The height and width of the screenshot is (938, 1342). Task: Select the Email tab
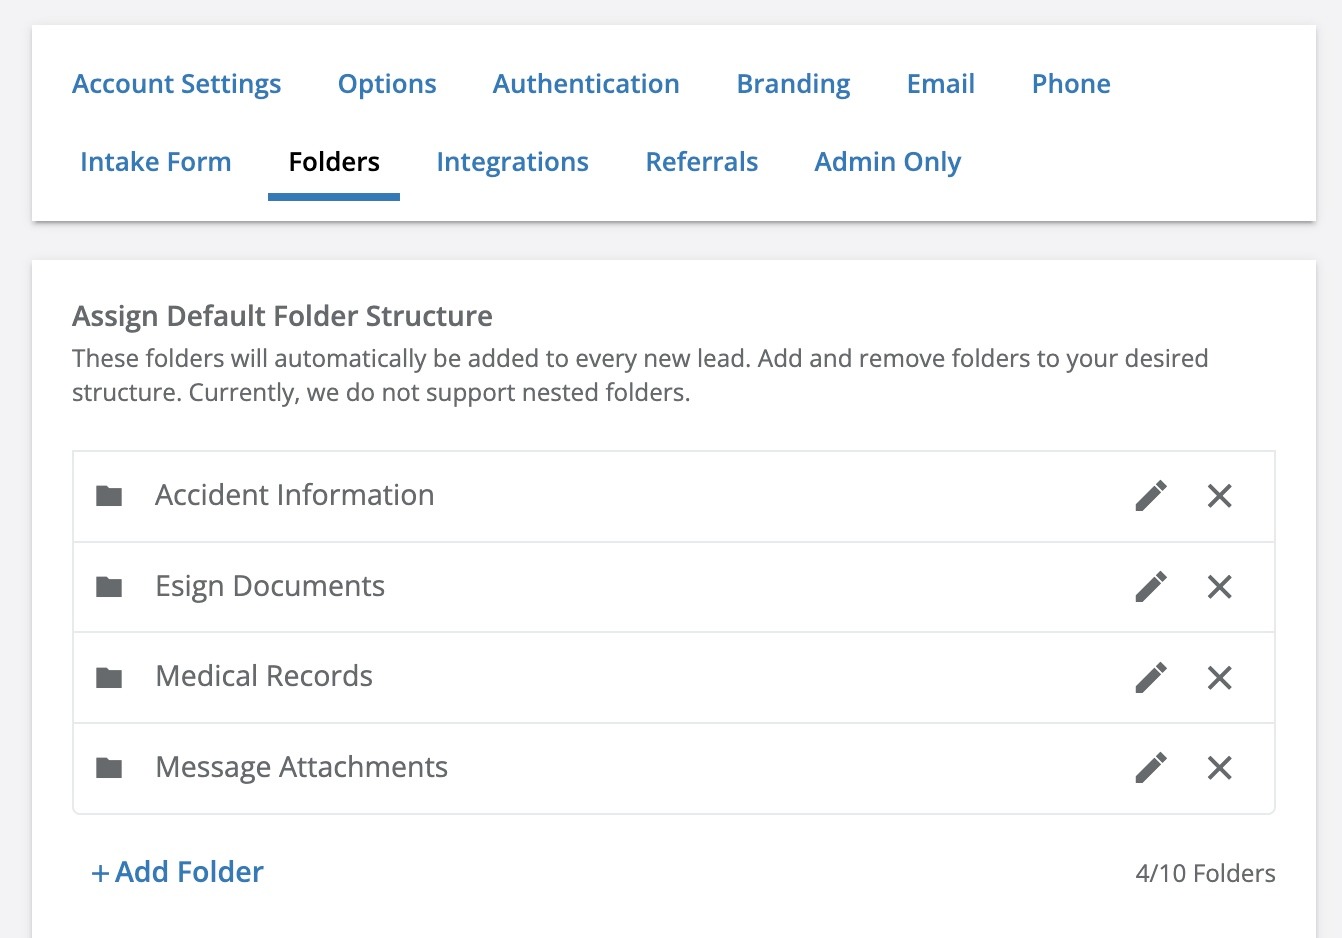(941, 84)
